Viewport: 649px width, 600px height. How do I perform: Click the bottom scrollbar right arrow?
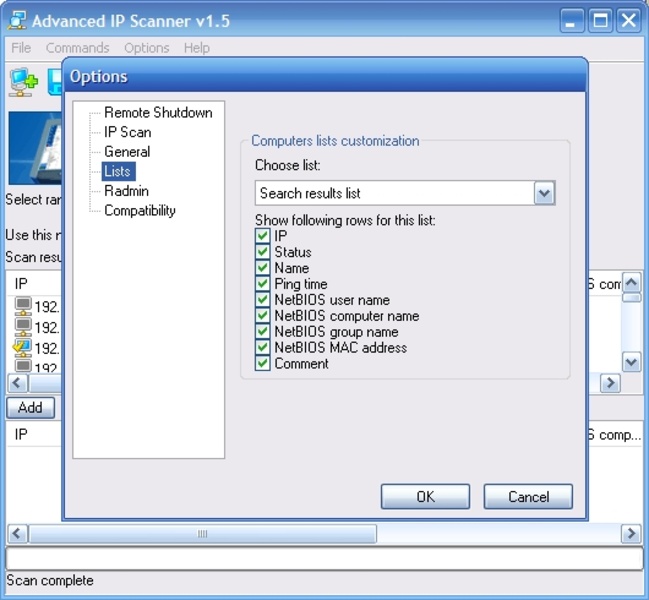tap(631, 533)
